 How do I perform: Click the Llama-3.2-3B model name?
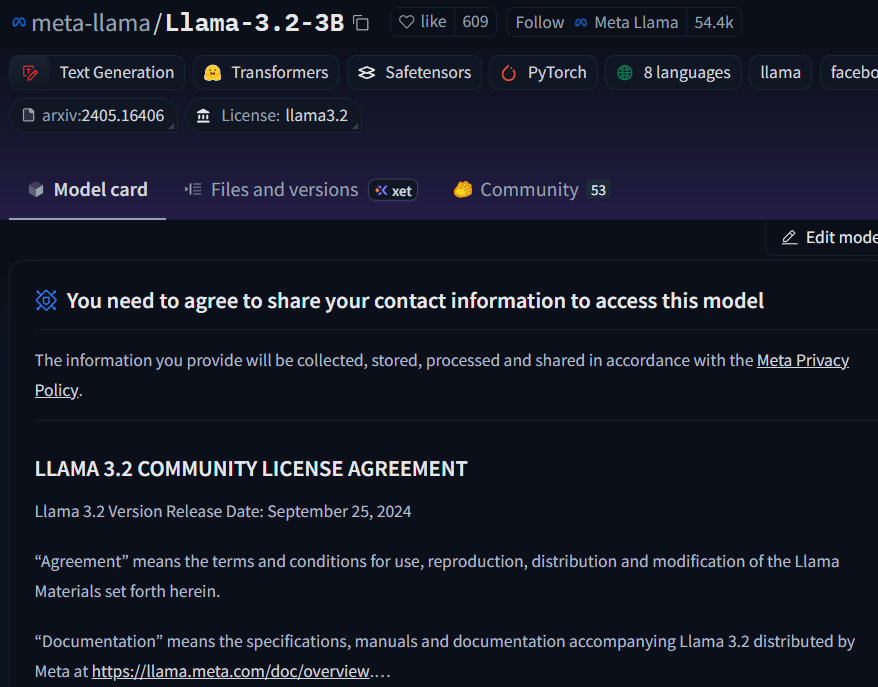coord(255,23)
